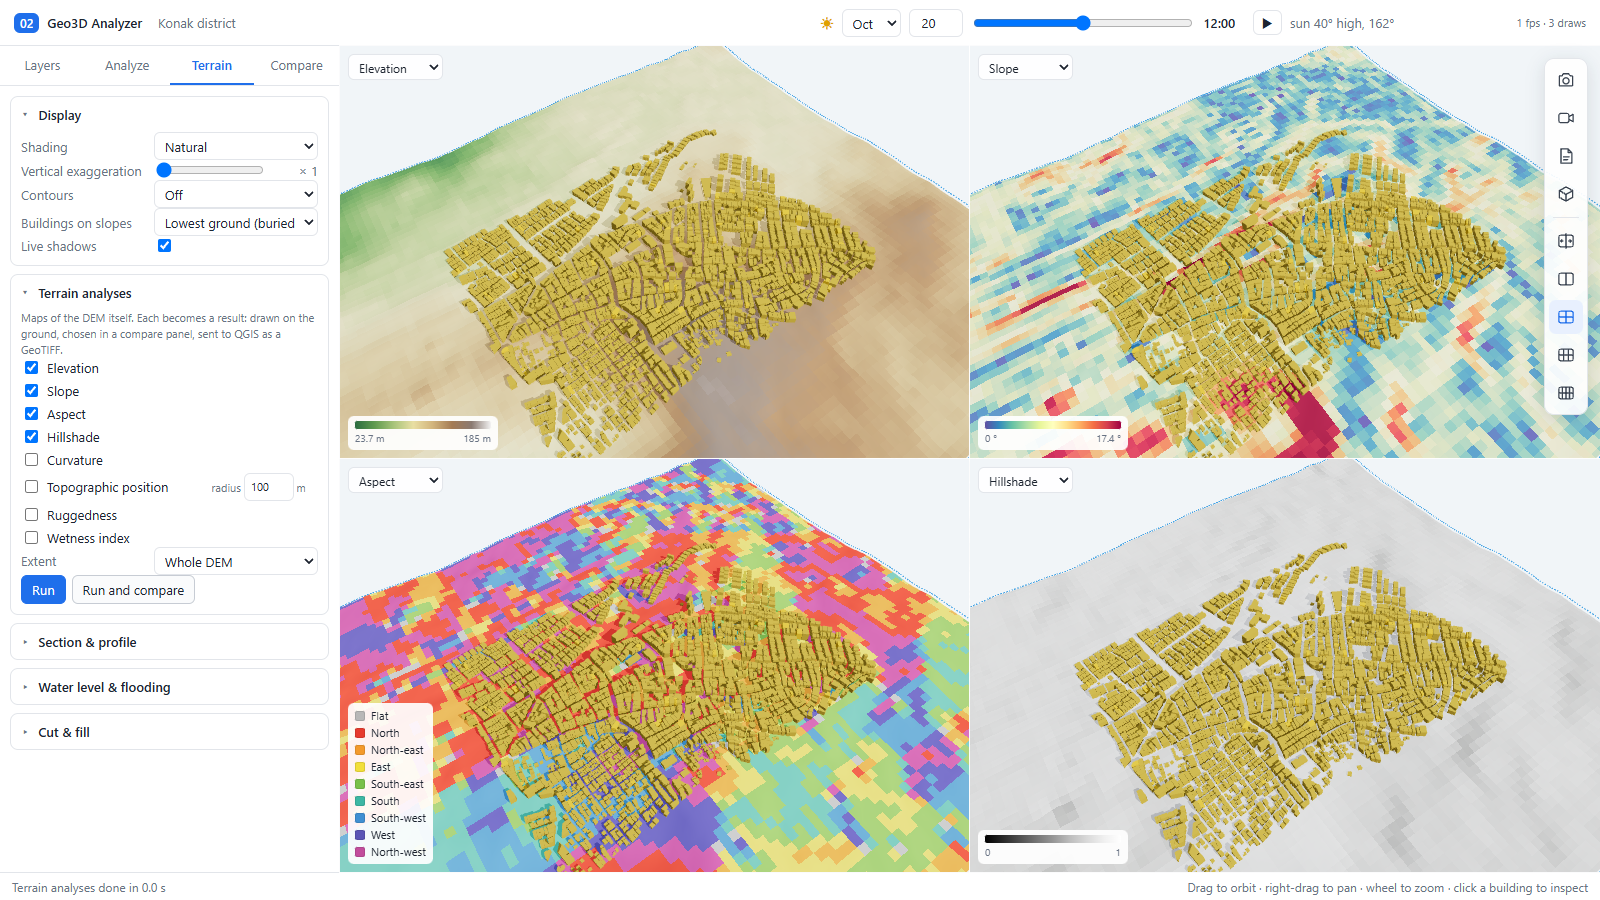Toggle the Live shadows checkbox

(165, 246)
